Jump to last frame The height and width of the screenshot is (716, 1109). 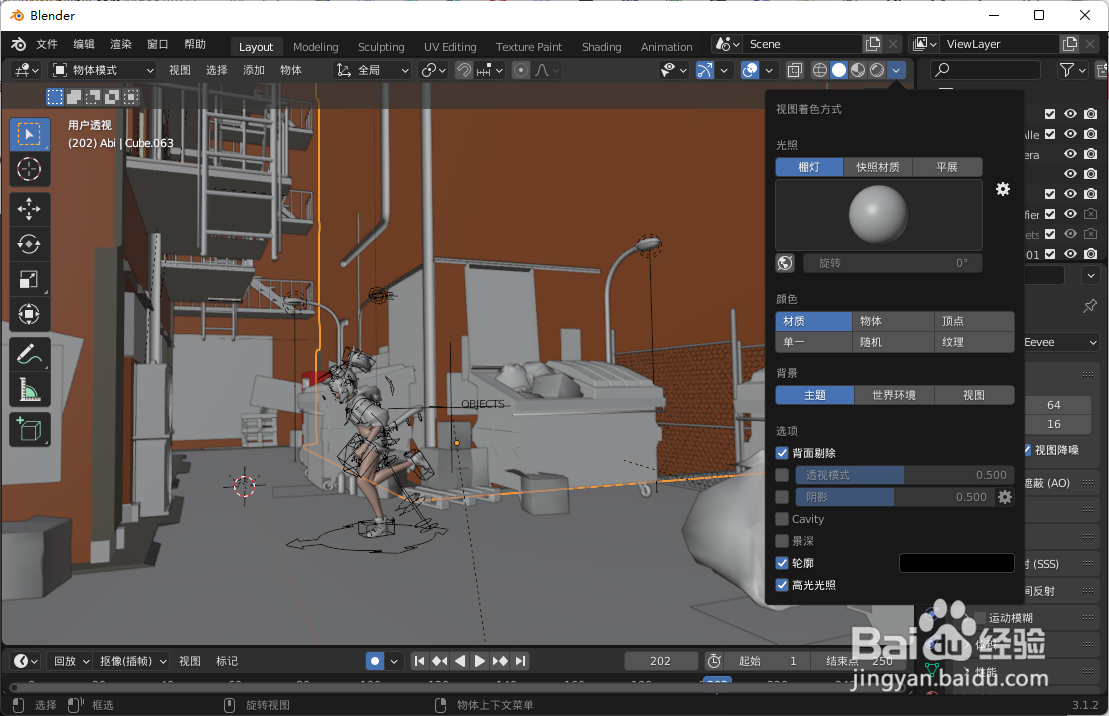[521, 661]
